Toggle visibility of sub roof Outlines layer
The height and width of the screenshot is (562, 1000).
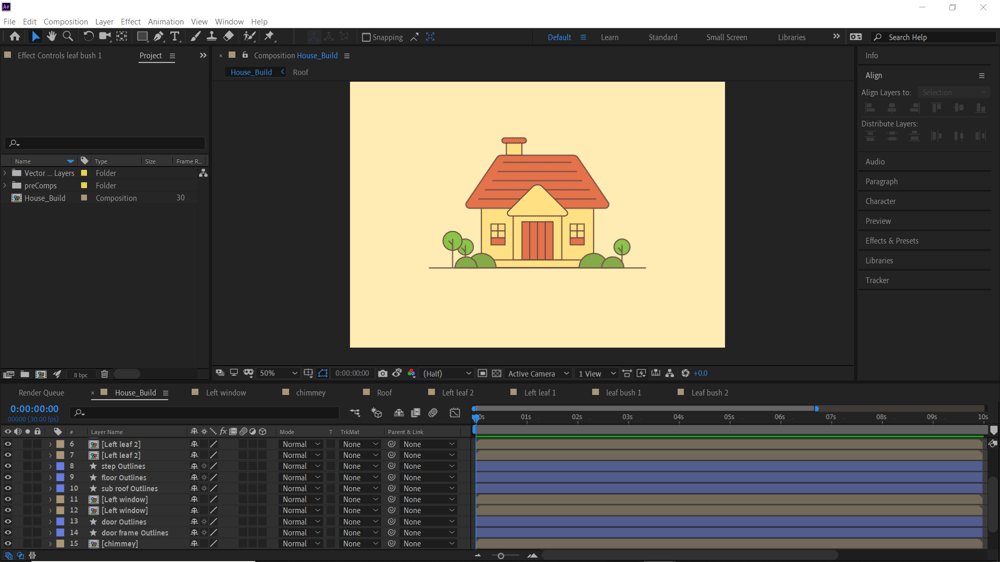[x=8, y=489]
